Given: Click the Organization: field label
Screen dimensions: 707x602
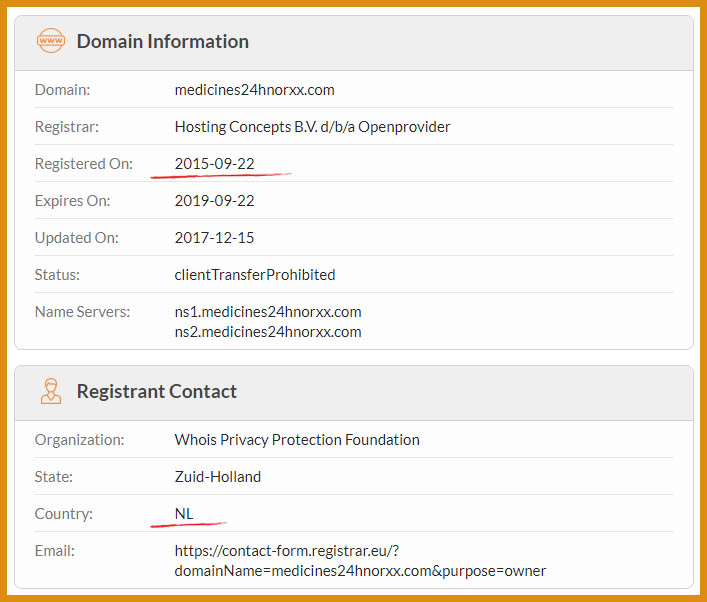Looking at the screenshot, I should click(79, 440).
